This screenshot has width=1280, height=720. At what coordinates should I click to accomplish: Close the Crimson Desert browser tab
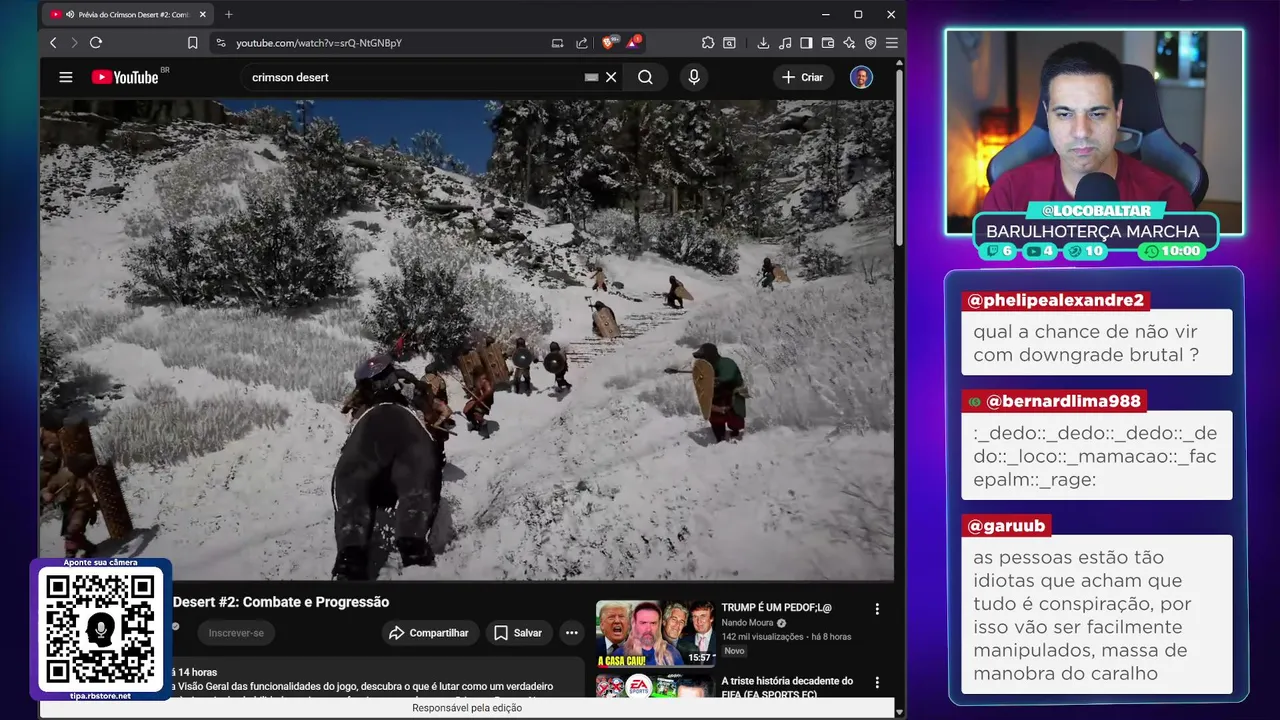tap(203, 15)
